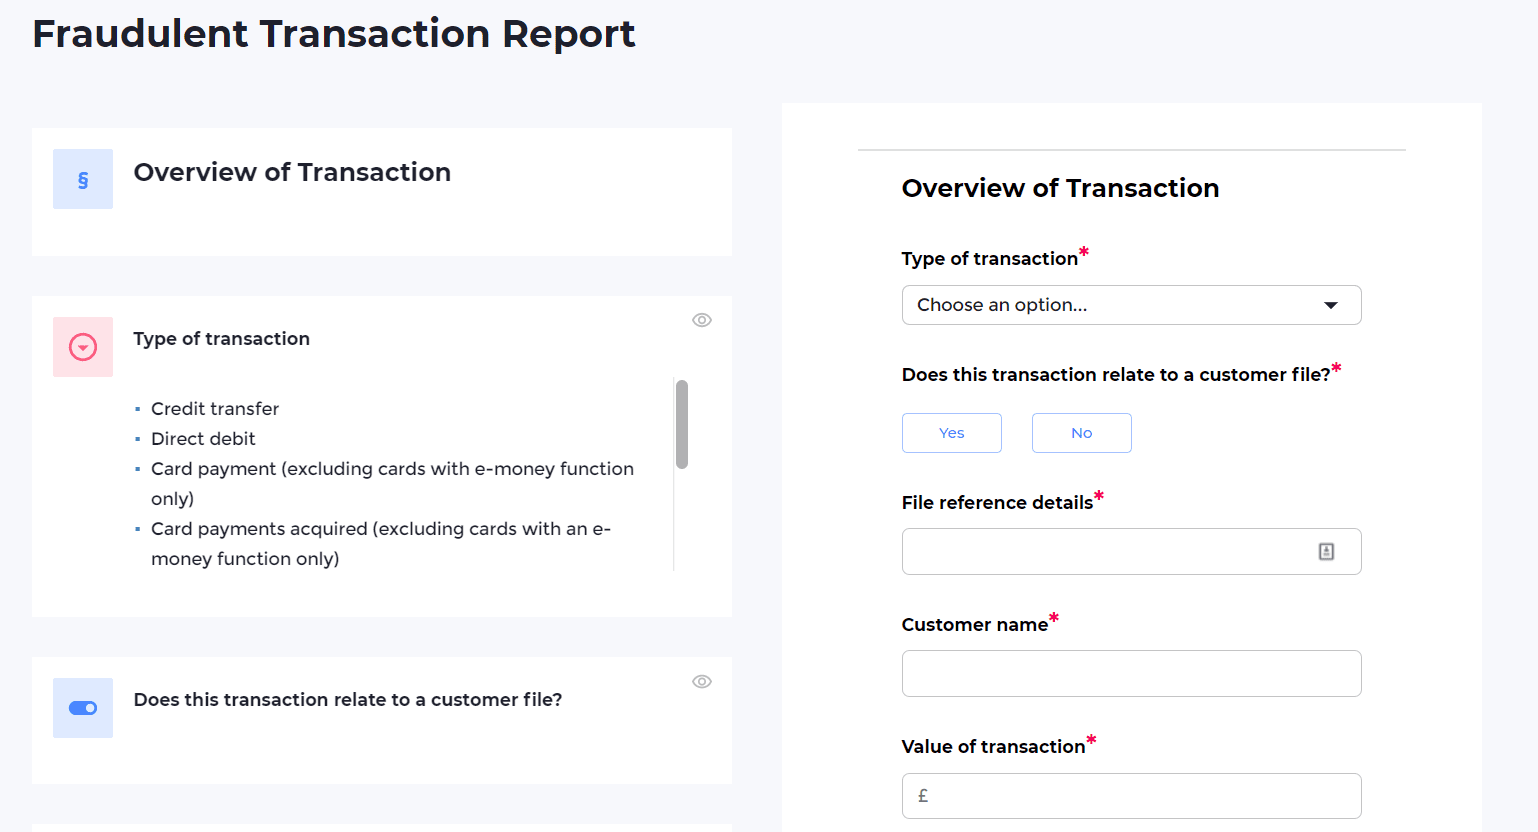1538x832 pixels.
Task: Click the contact card icon in File reference details
Action: click(1326, 552)
